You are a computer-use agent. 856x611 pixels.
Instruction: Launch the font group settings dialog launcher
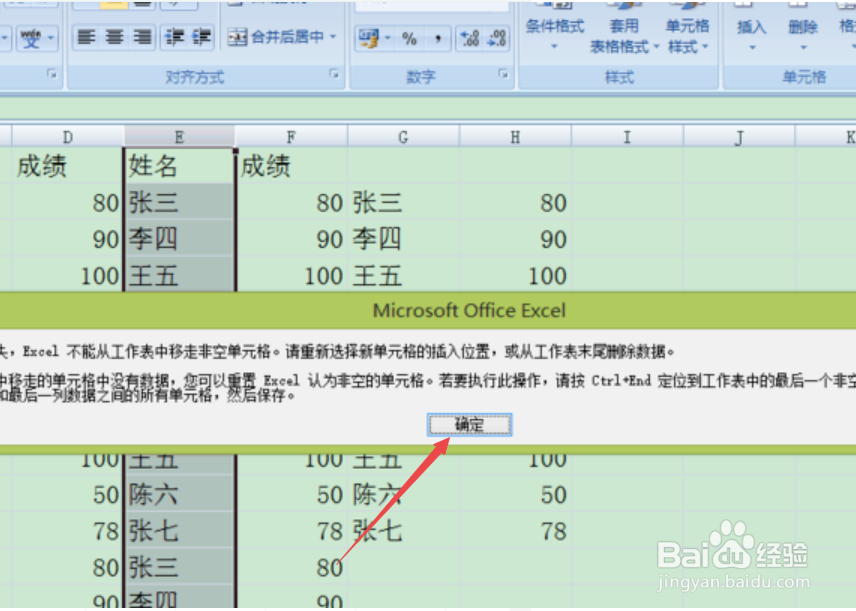tap(52, 74)
